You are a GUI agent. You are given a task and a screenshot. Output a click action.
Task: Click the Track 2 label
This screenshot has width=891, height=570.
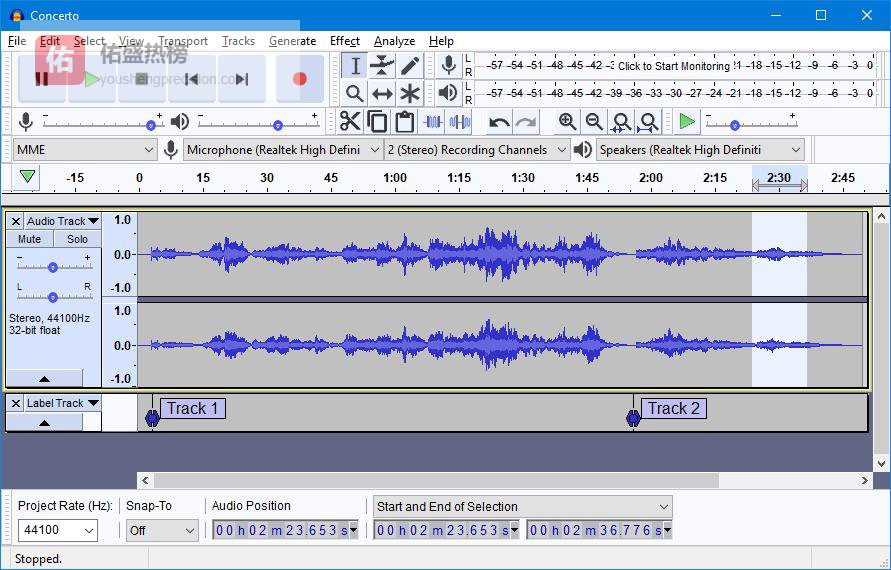click(673, 408)
